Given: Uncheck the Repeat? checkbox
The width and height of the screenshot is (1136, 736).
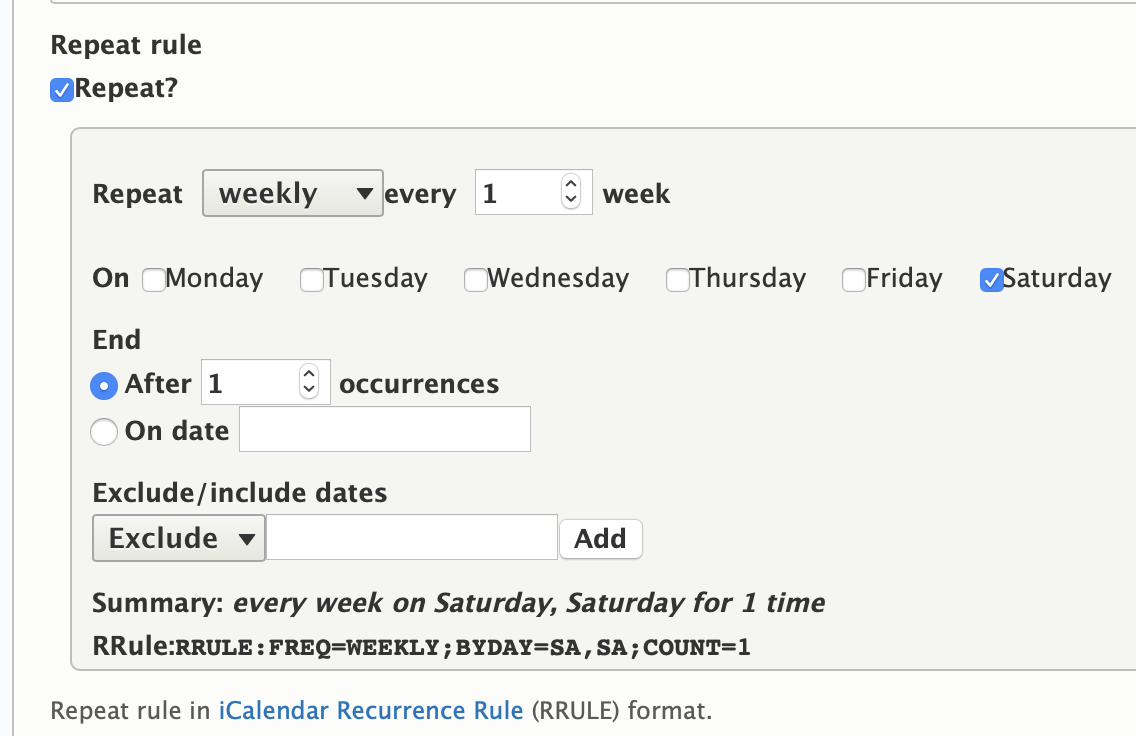Looking at the screenshot, I should tap(62, 90).
